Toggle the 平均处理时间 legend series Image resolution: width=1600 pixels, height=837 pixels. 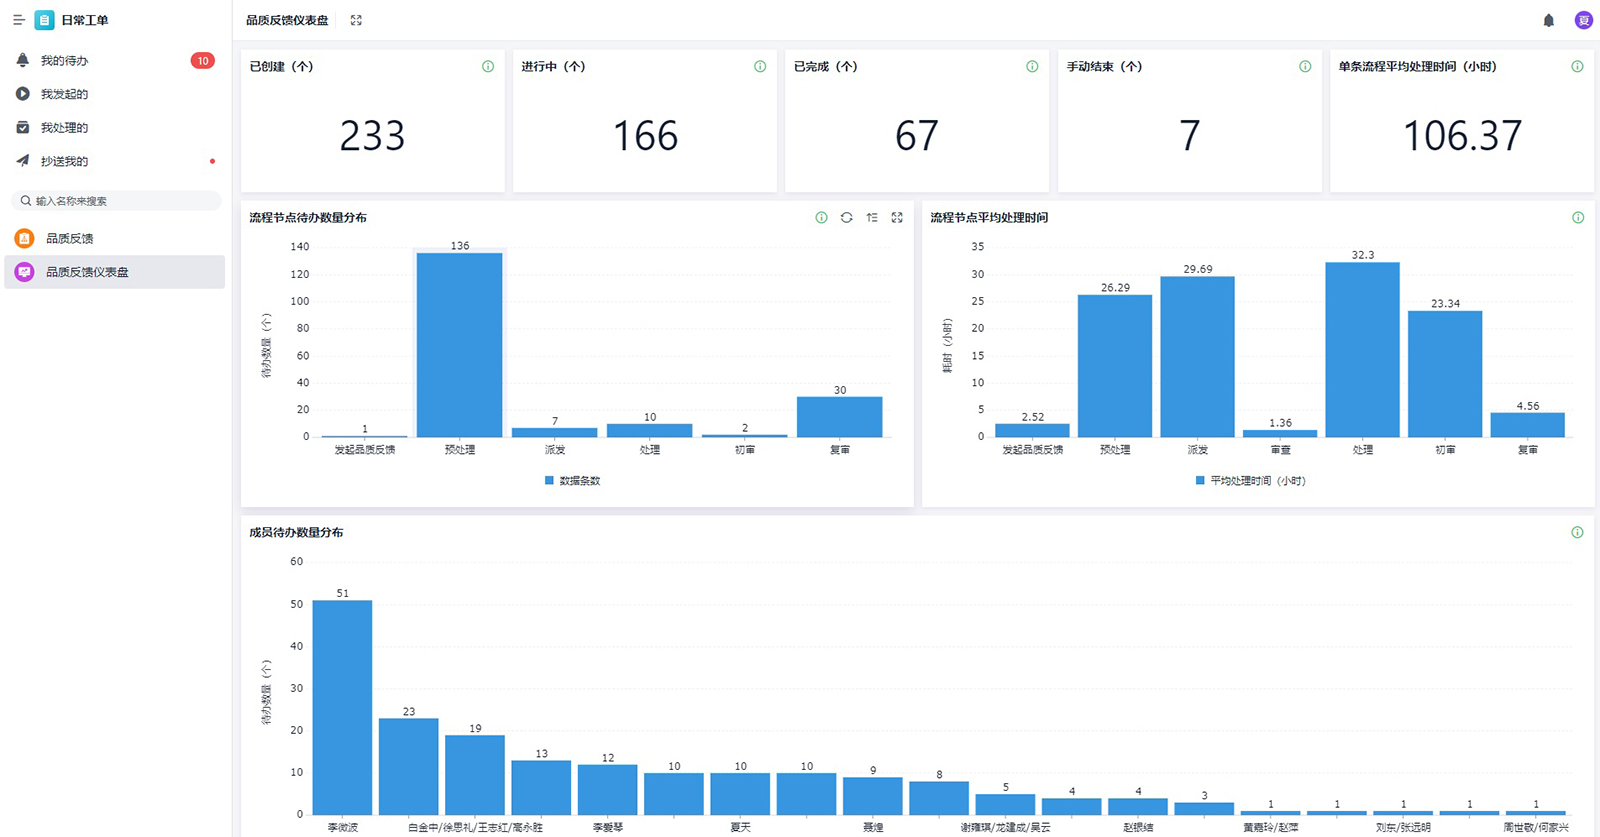(1250, 481)
